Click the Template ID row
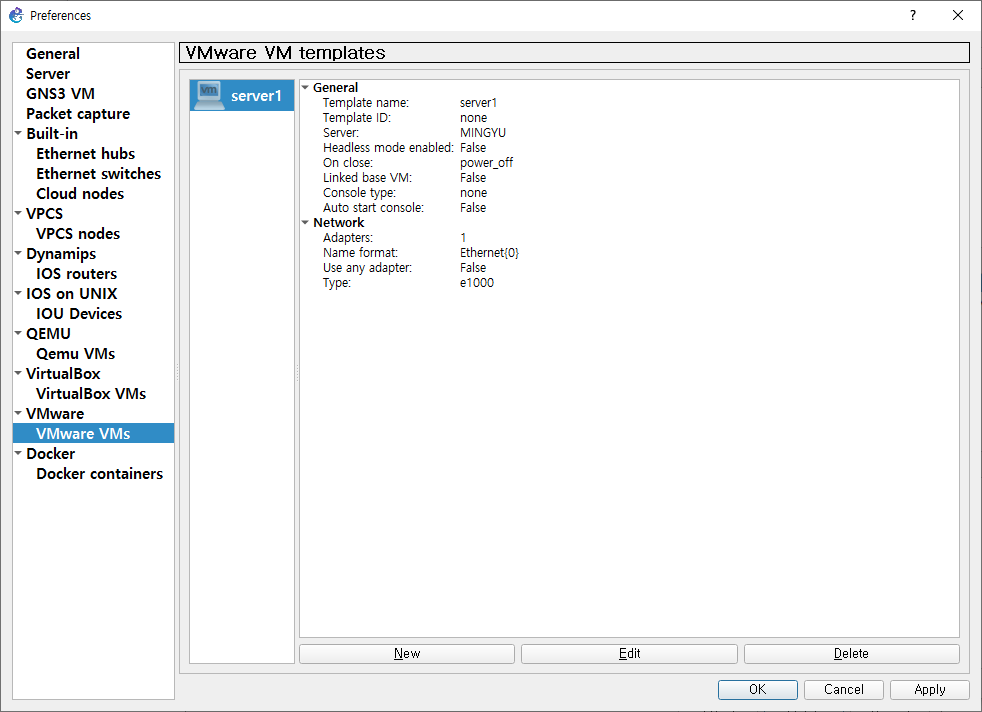The image size is (982, 712). pyautogui.click(x=629, y=118)
